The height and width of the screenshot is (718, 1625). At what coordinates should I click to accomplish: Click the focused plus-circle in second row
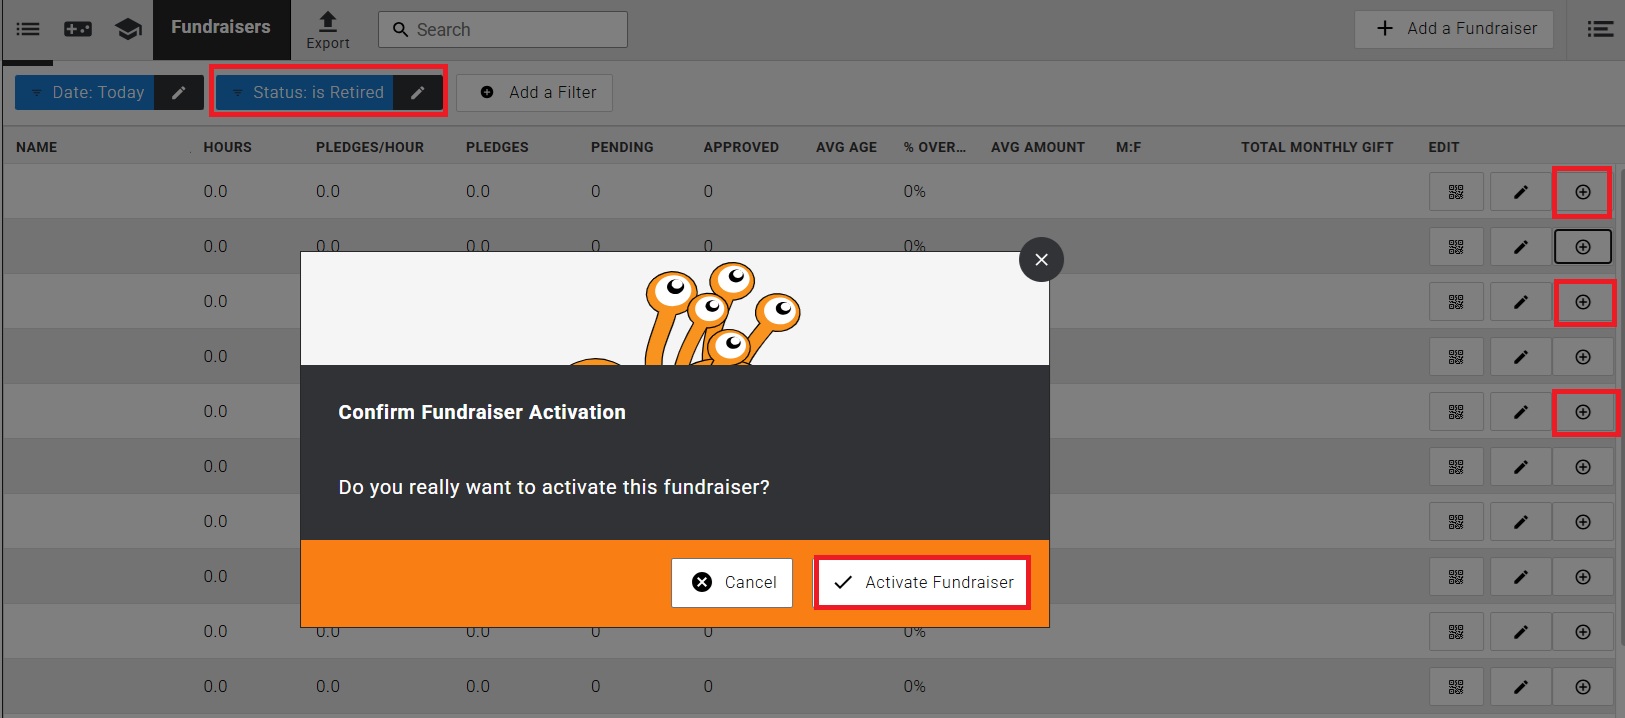[x=1583, y=247]
